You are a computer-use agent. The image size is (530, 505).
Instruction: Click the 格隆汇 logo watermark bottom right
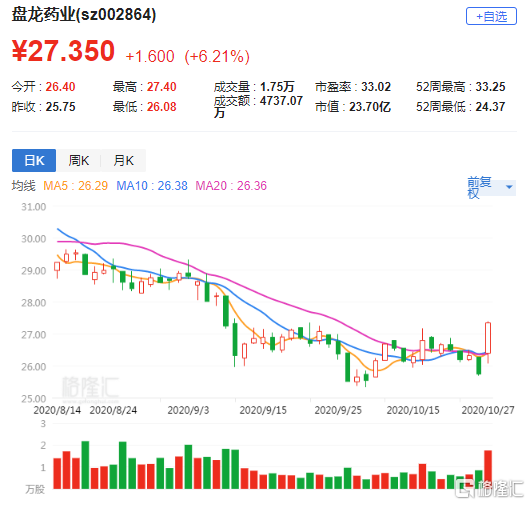489,489
